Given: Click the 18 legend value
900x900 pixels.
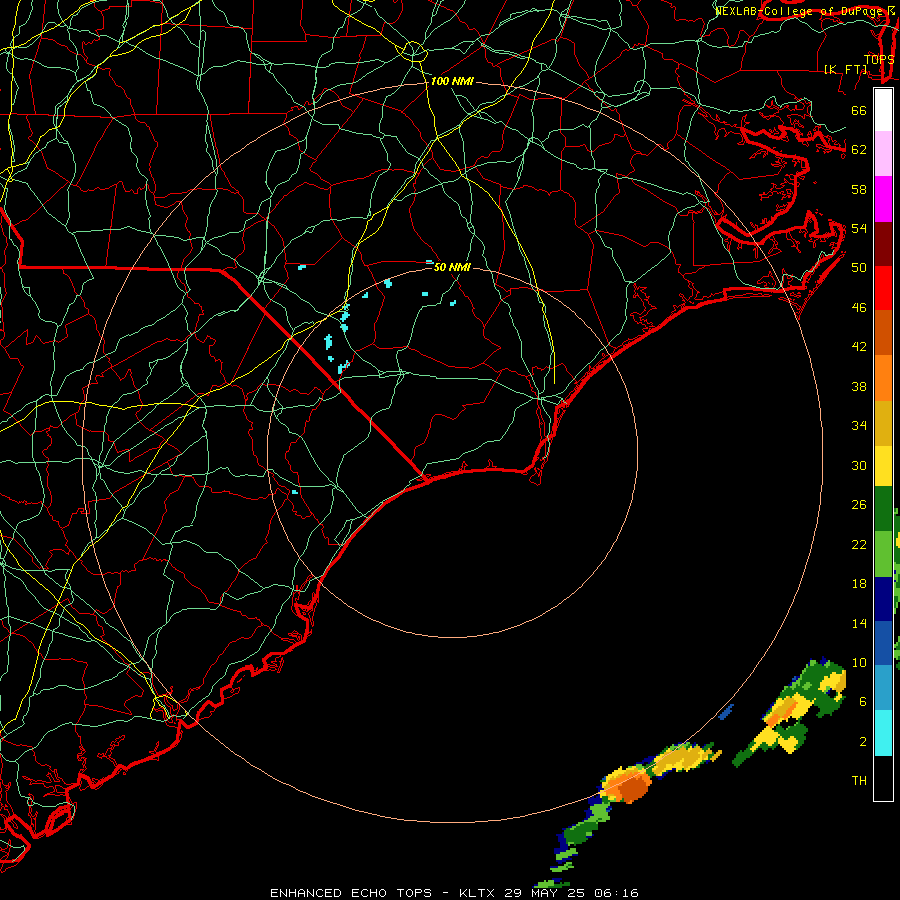Looking at the screenshot, I should [x=859, y=583].
